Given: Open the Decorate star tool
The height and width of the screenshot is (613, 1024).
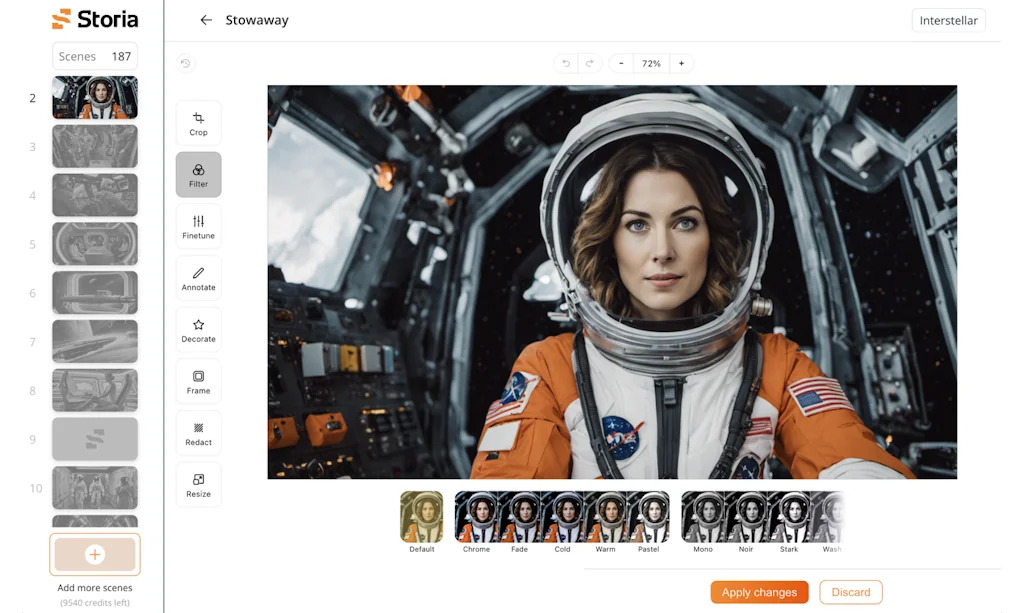Looking at the screenshot, I should [198, 330].
